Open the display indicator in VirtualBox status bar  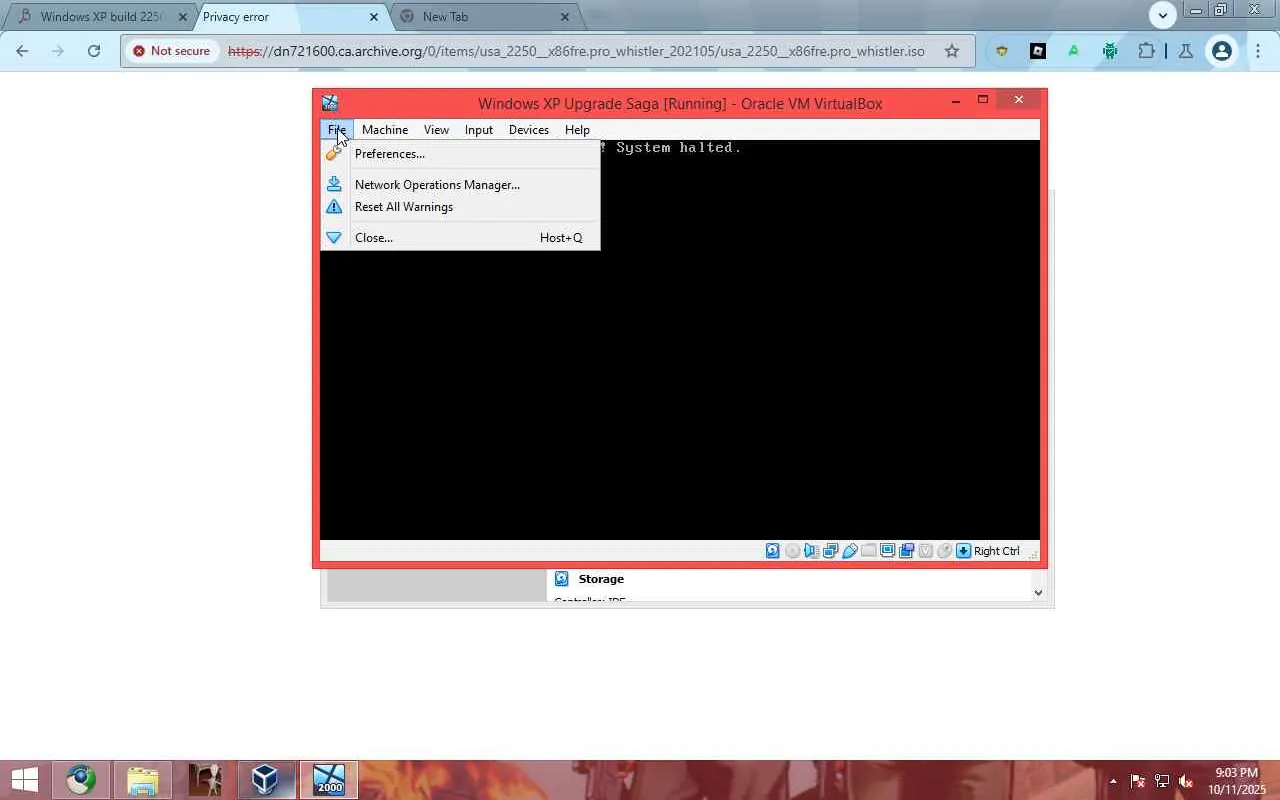(x=887, y=551)
